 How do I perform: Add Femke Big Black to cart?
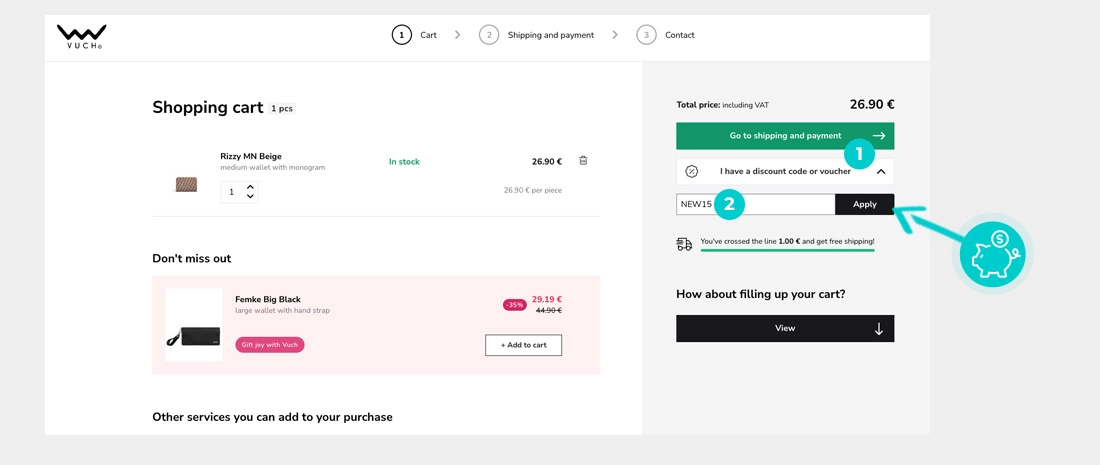tap(523, 345)
